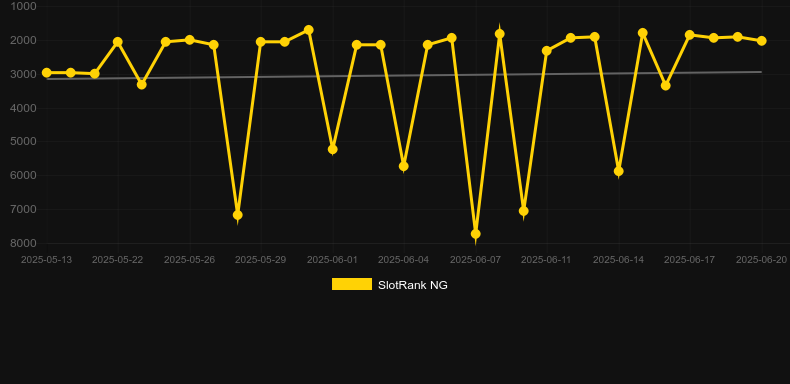Click the 2025-05-13 x-axis date label

coord(46,260)
